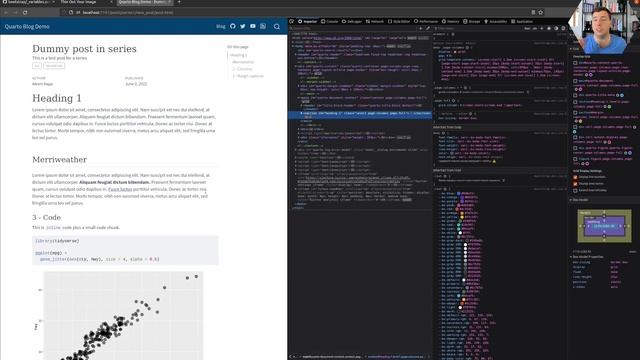
Task: Collapse the Box Model Properties section
Action: tap(571, 257)
